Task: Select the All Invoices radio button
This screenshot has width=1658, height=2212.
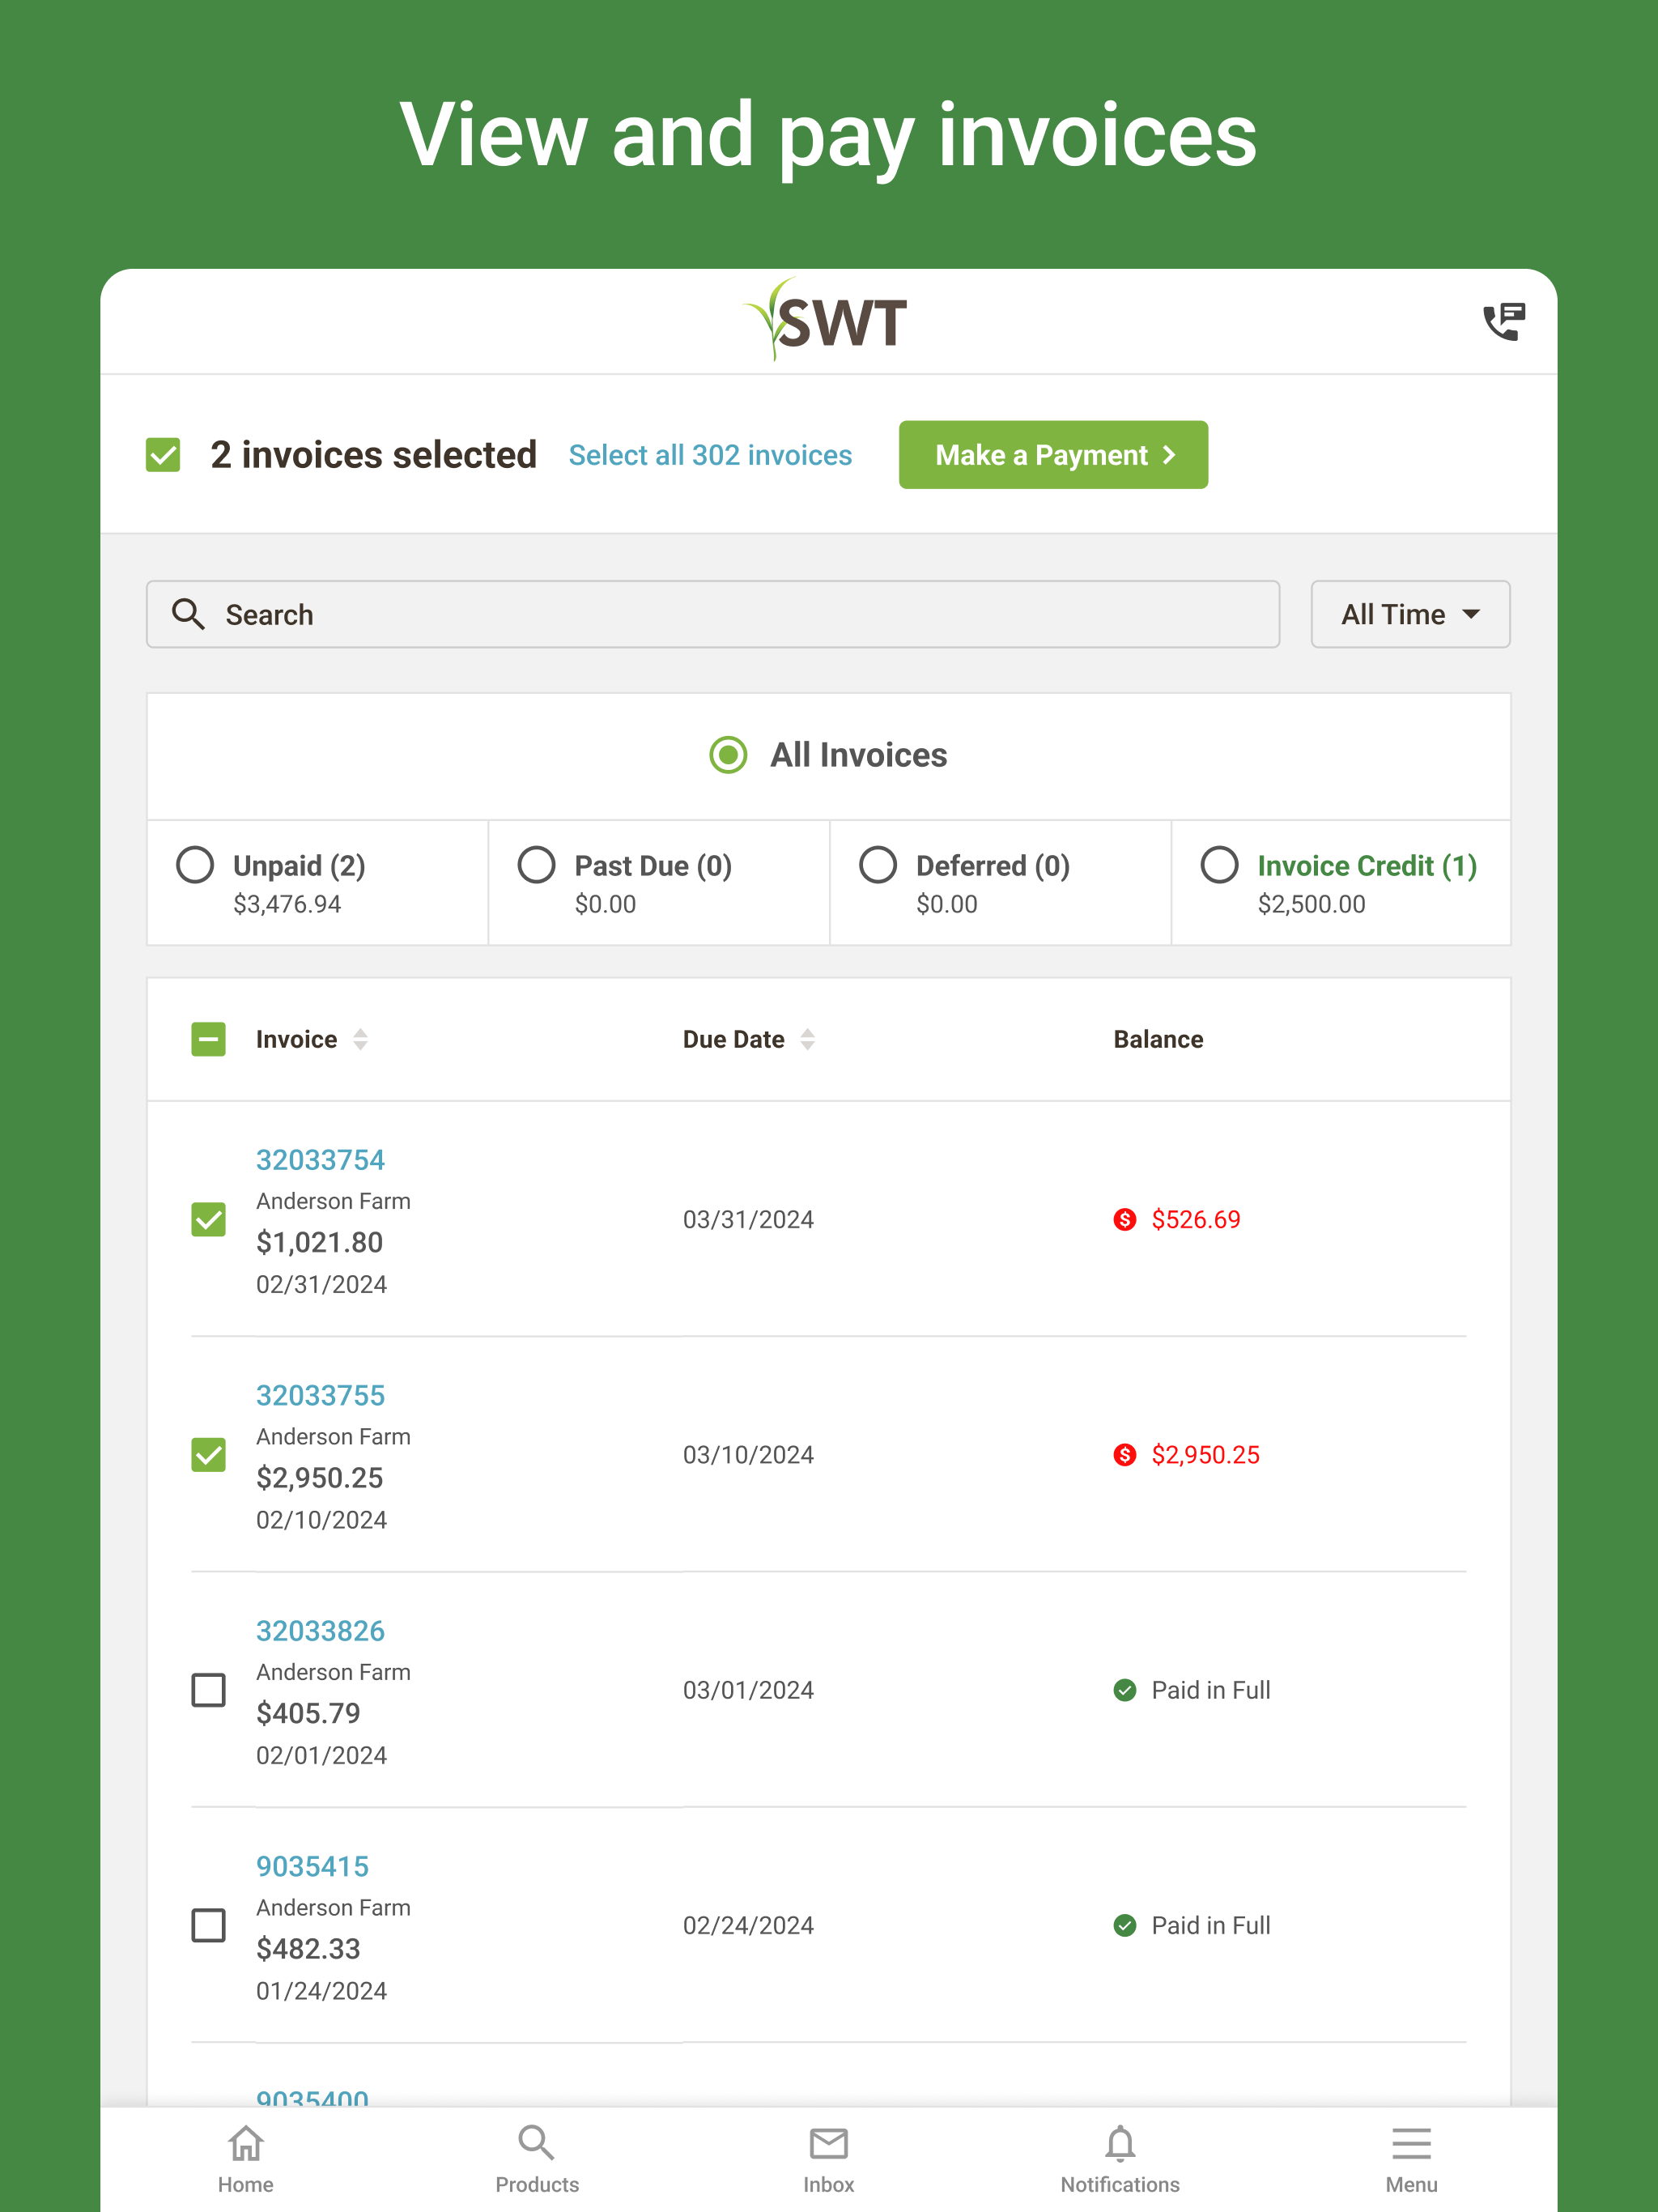Action: pos(728,755)
